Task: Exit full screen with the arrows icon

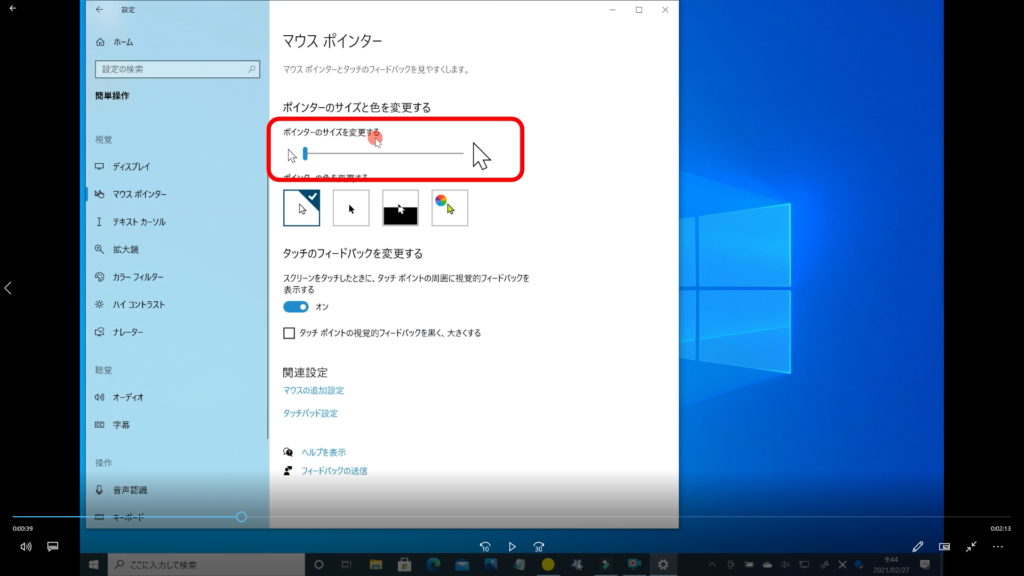Action: (971, 547)
